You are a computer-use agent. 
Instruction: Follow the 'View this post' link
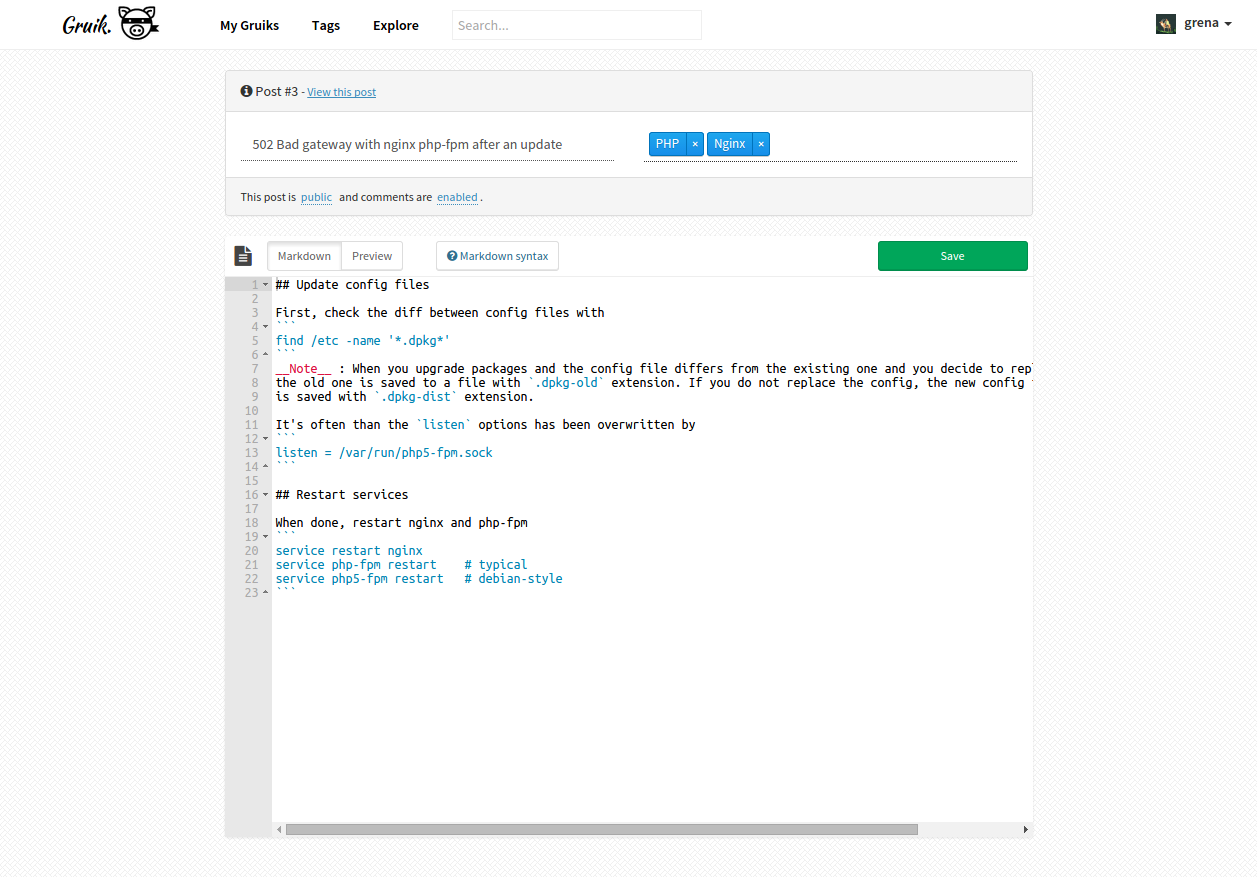pyautogui.click(x=342, y=92)
